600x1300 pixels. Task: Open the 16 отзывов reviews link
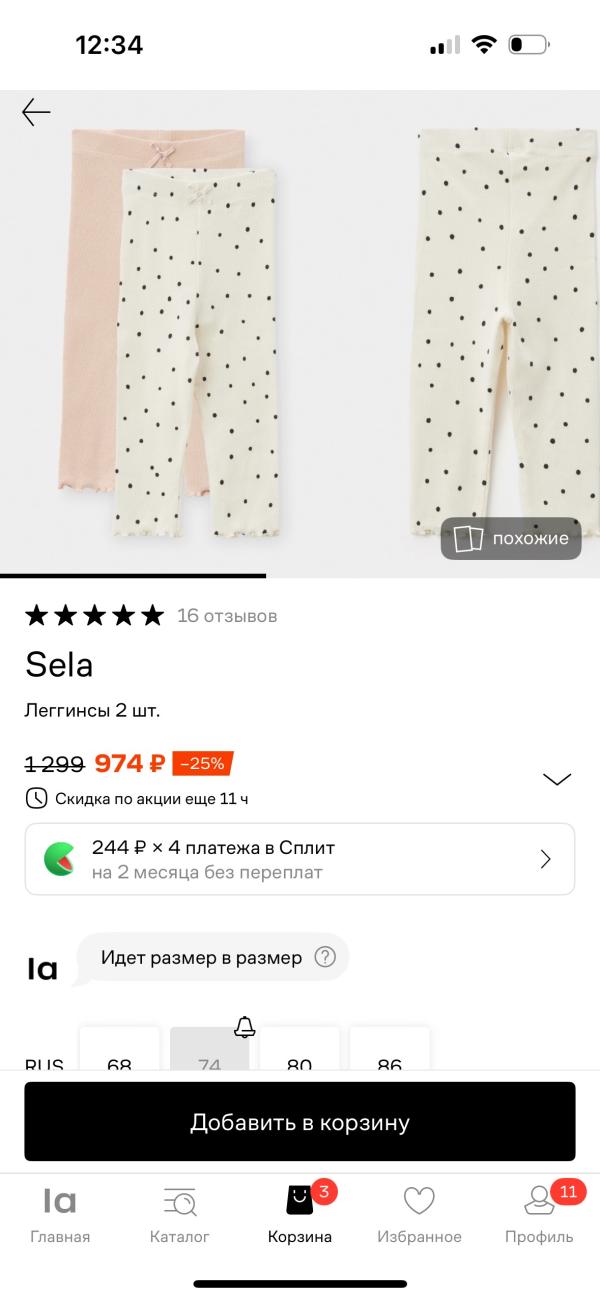point(227,616)
